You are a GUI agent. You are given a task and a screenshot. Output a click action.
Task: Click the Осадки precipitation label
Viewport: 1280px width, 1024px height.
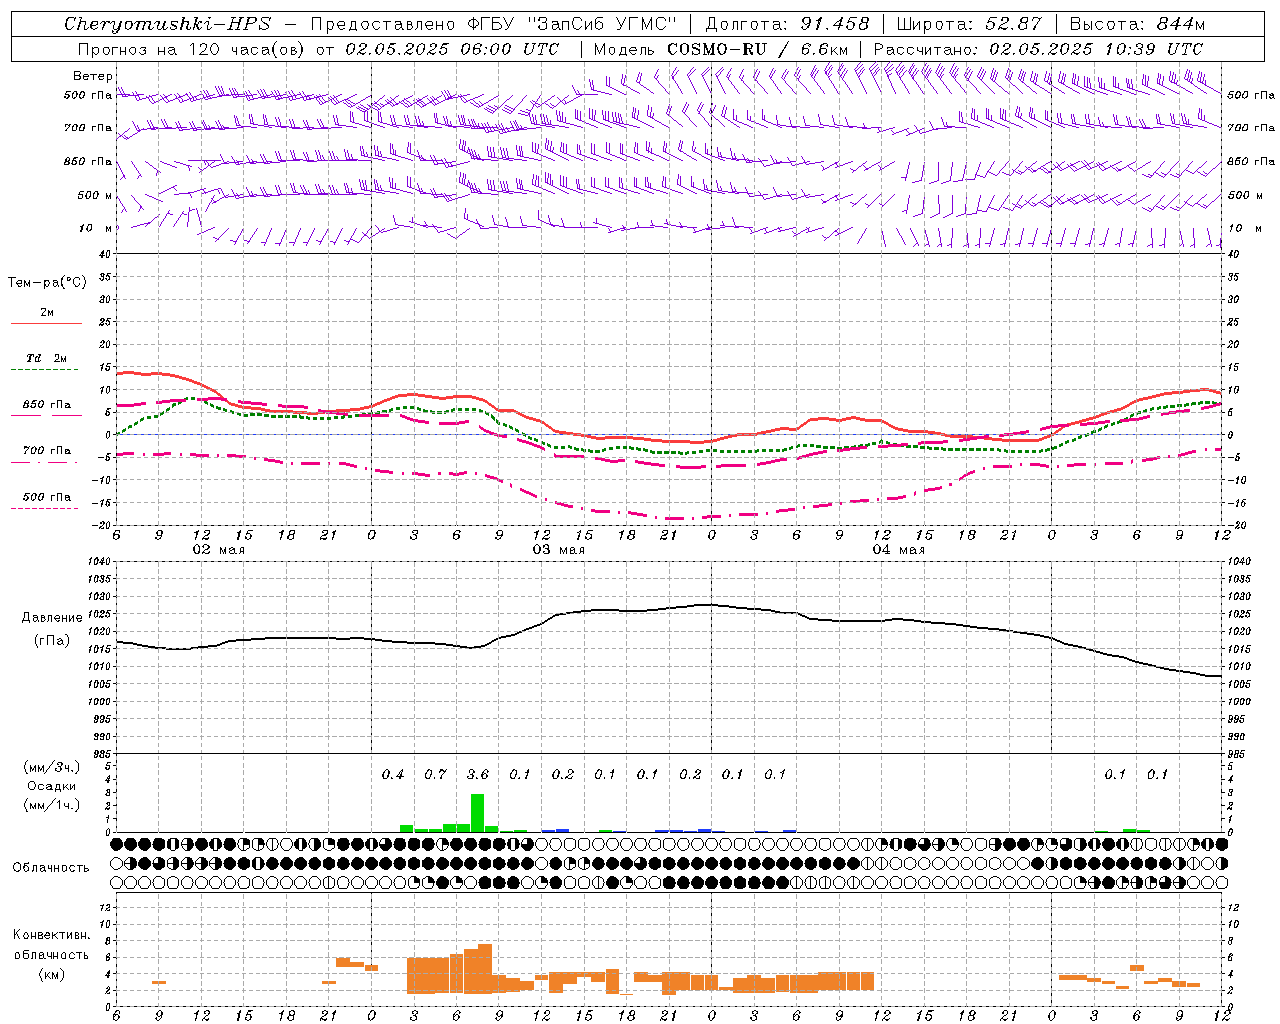52,786
